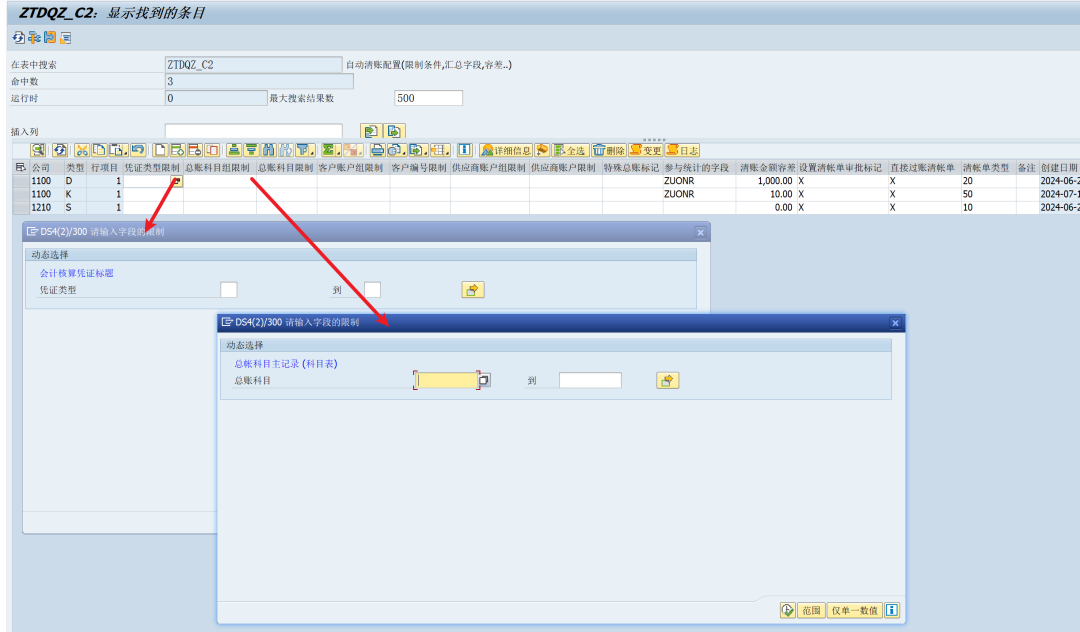Click the 仅单一数值 single values button
Image resolution: width=1080 pixels, height=632 pixels.
pos(854,610)
